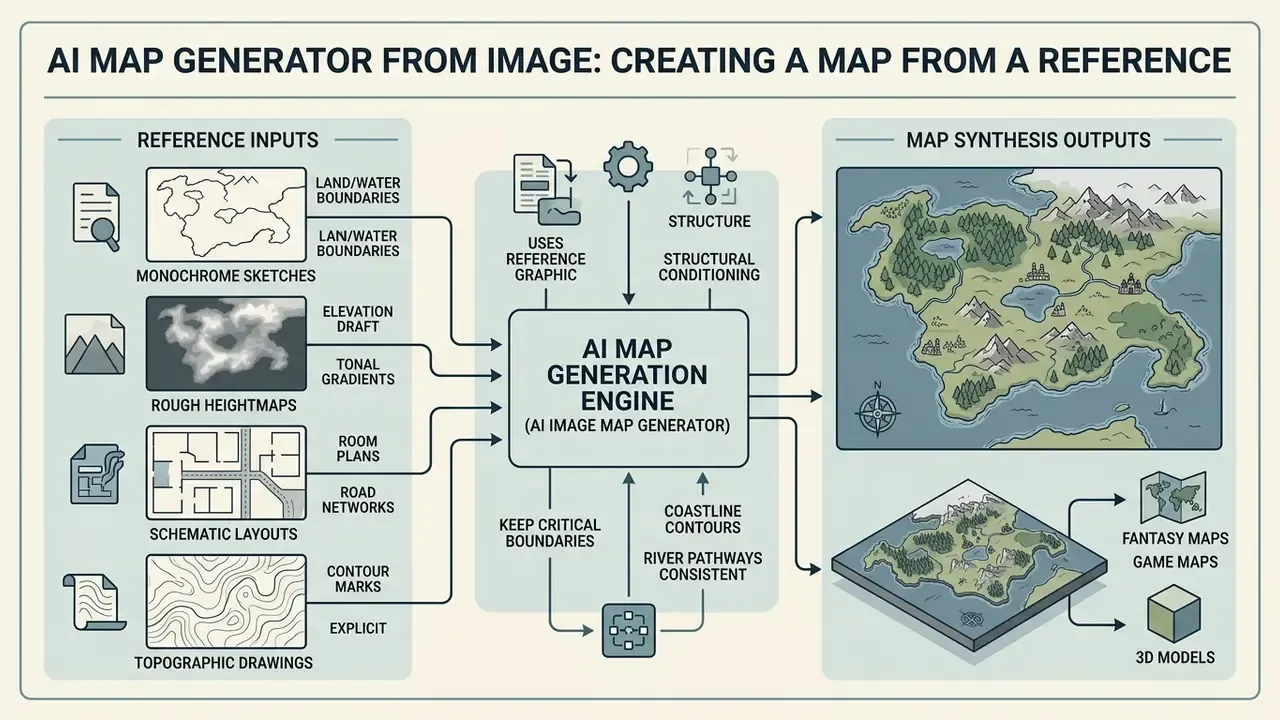
Task: Select the "TONAL GRADIENTS" label
Action: pos(357,371)
